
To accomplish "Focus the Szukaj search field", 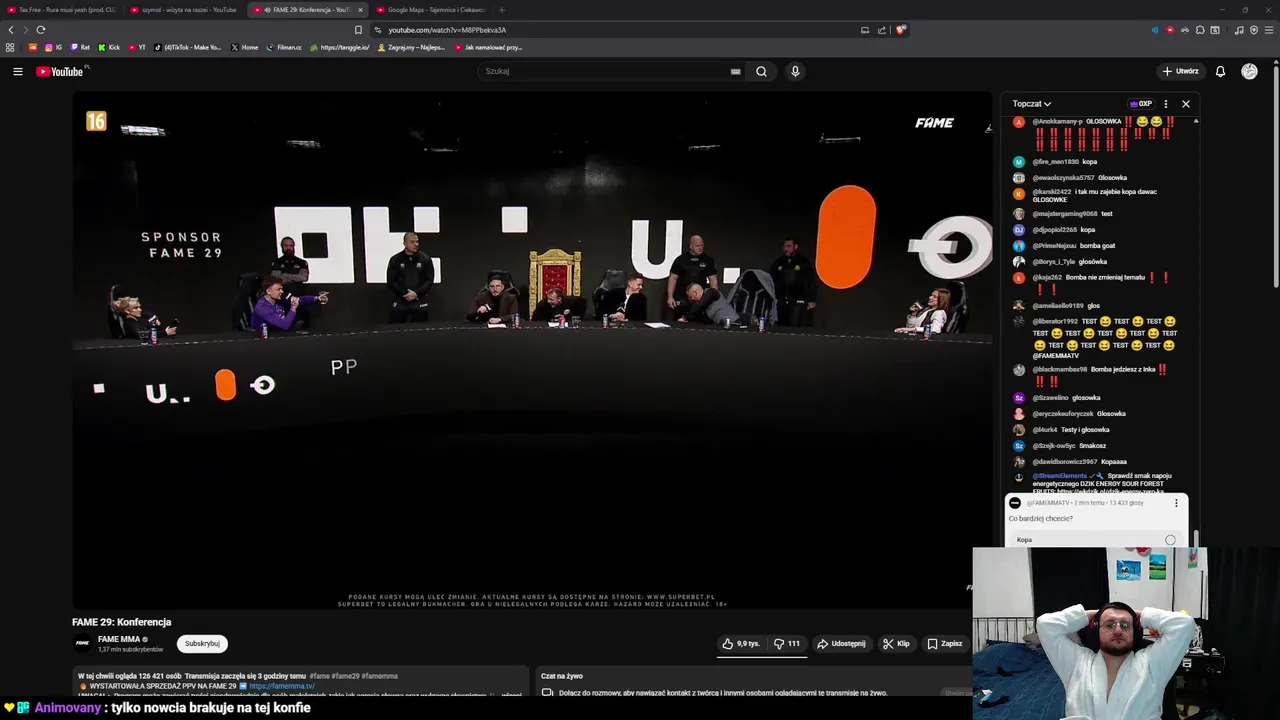I will point(612,71).
